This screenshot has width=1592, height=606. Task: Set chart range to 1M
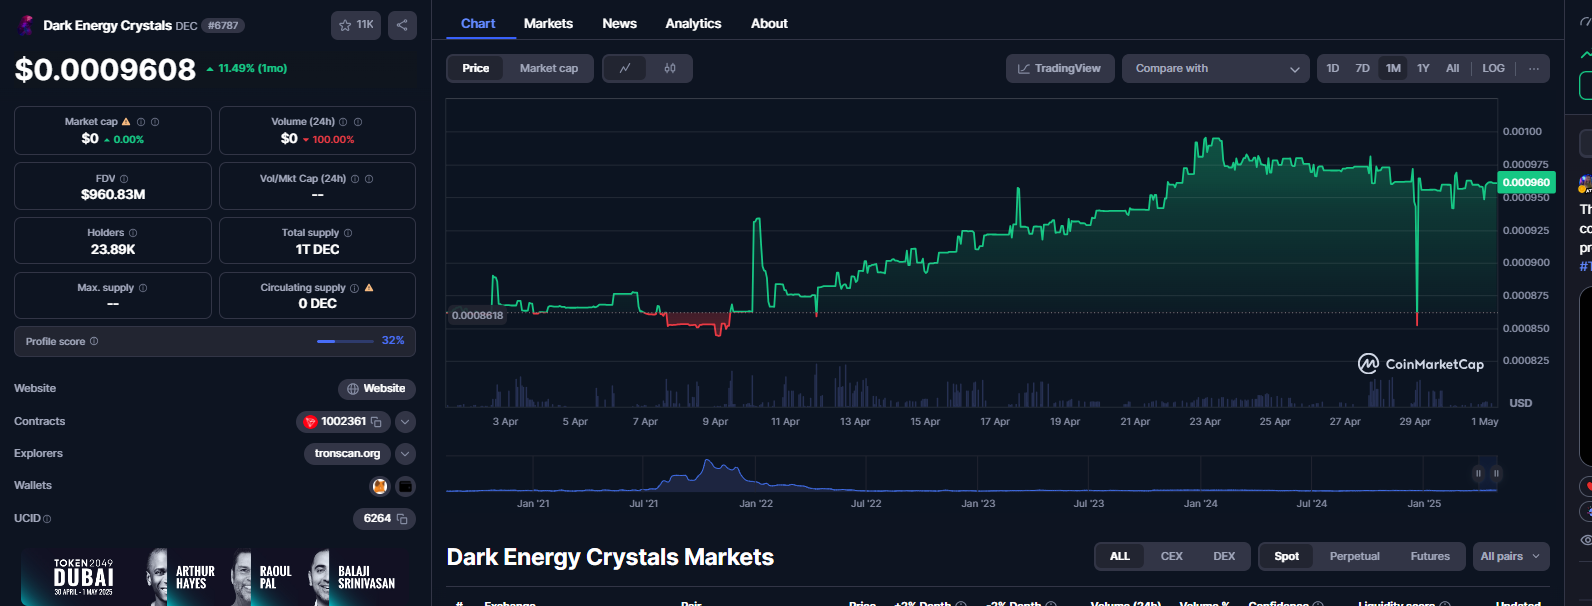(x=1393, y=68)
